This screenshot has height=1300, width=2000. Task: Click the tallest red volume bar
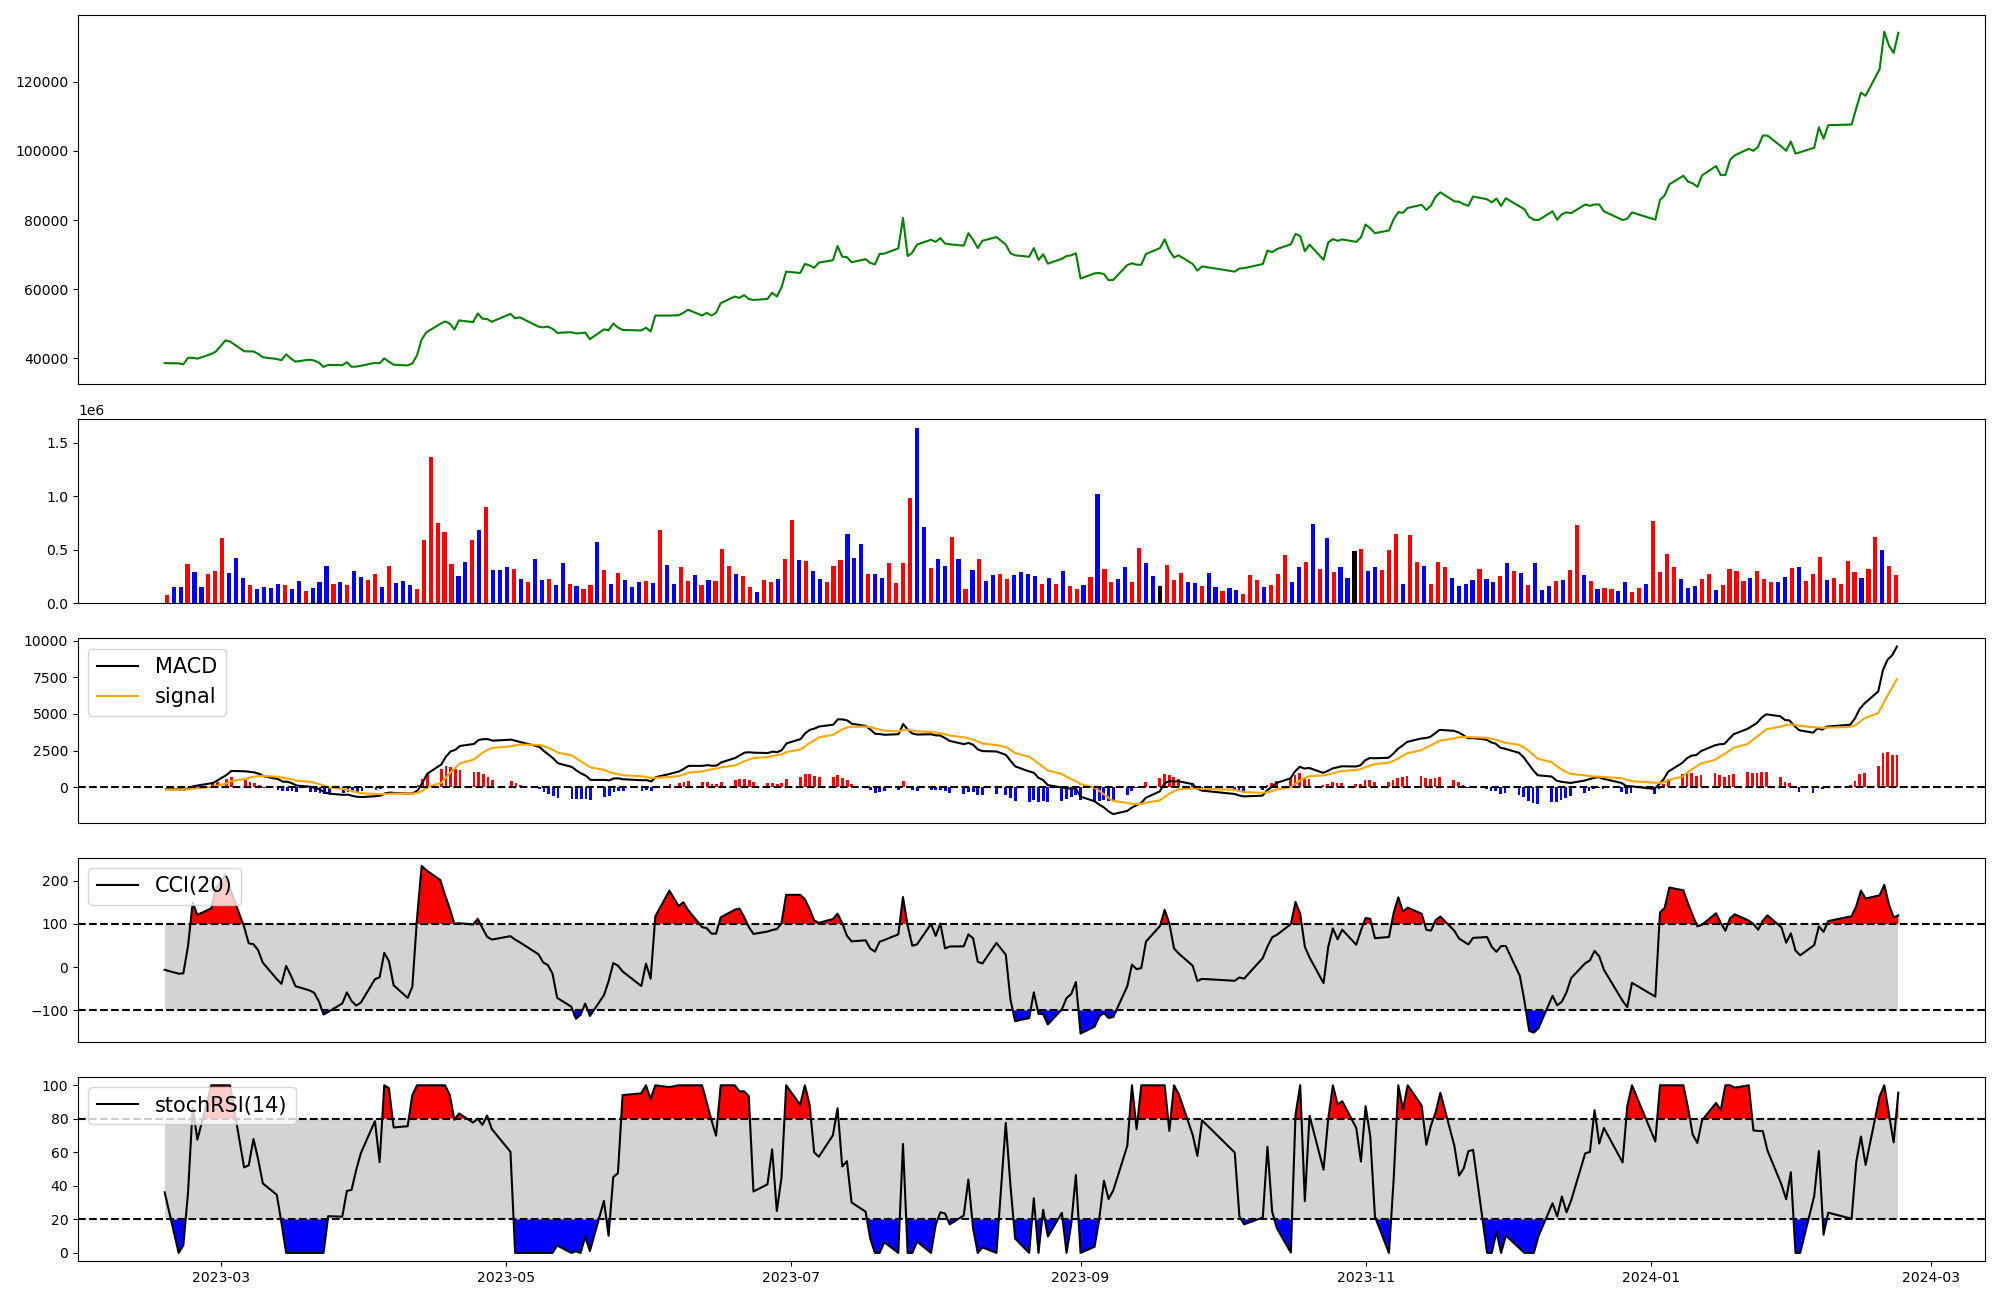pyautogui.click(x=431, y=530)
